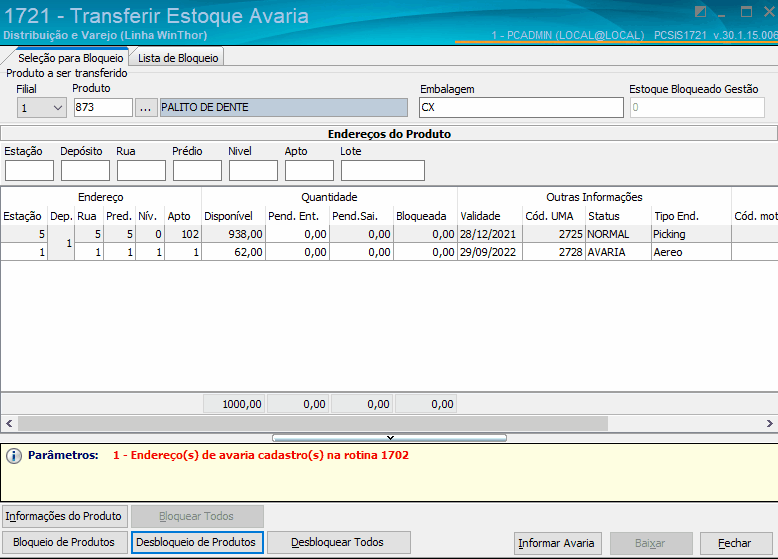Click validity date 28/12/2021
The height and width of the screenshot is (559, 778).
click(x=489, y=234)
